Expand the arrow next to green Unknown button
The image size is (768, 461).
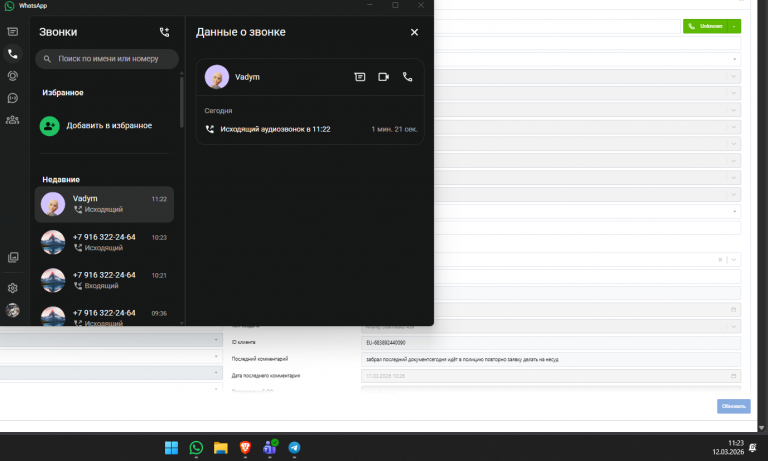(x=734, y=26)
